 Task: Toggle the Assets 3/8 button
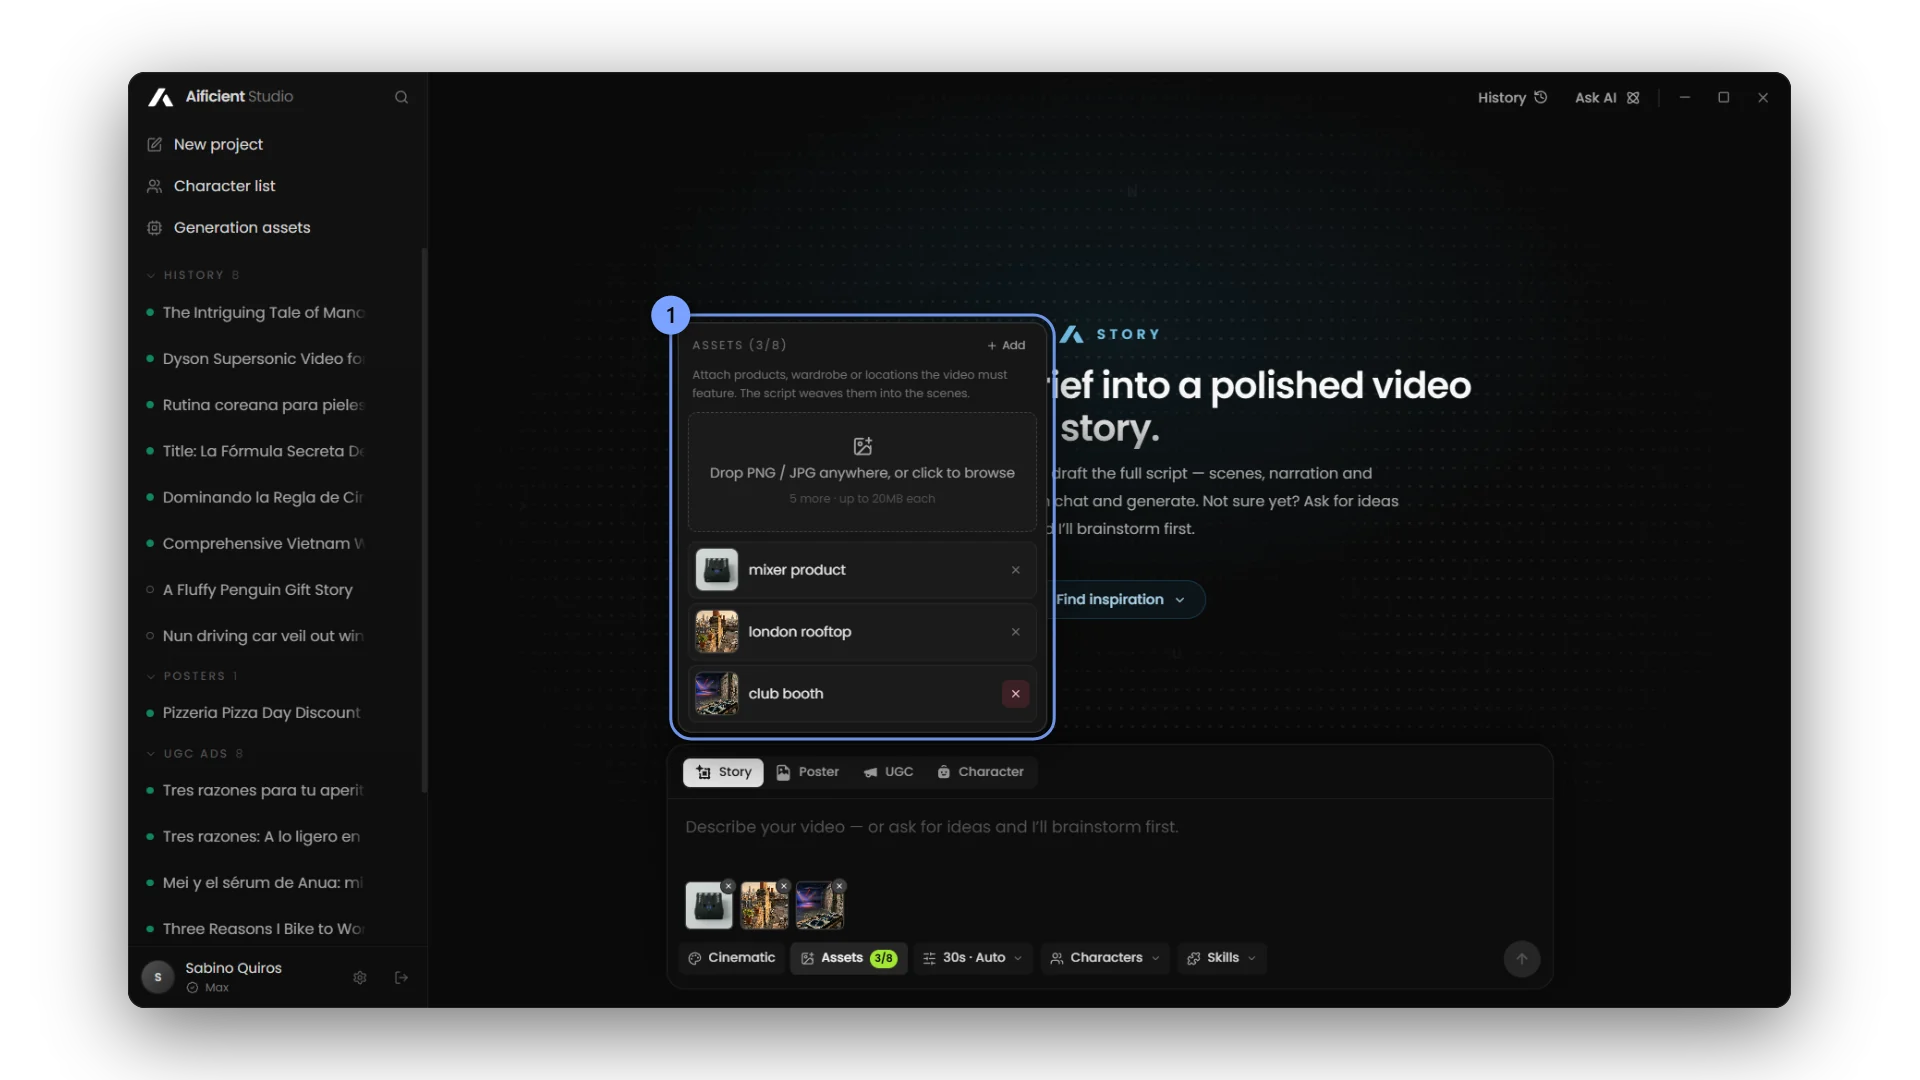[x=848, y=958]
